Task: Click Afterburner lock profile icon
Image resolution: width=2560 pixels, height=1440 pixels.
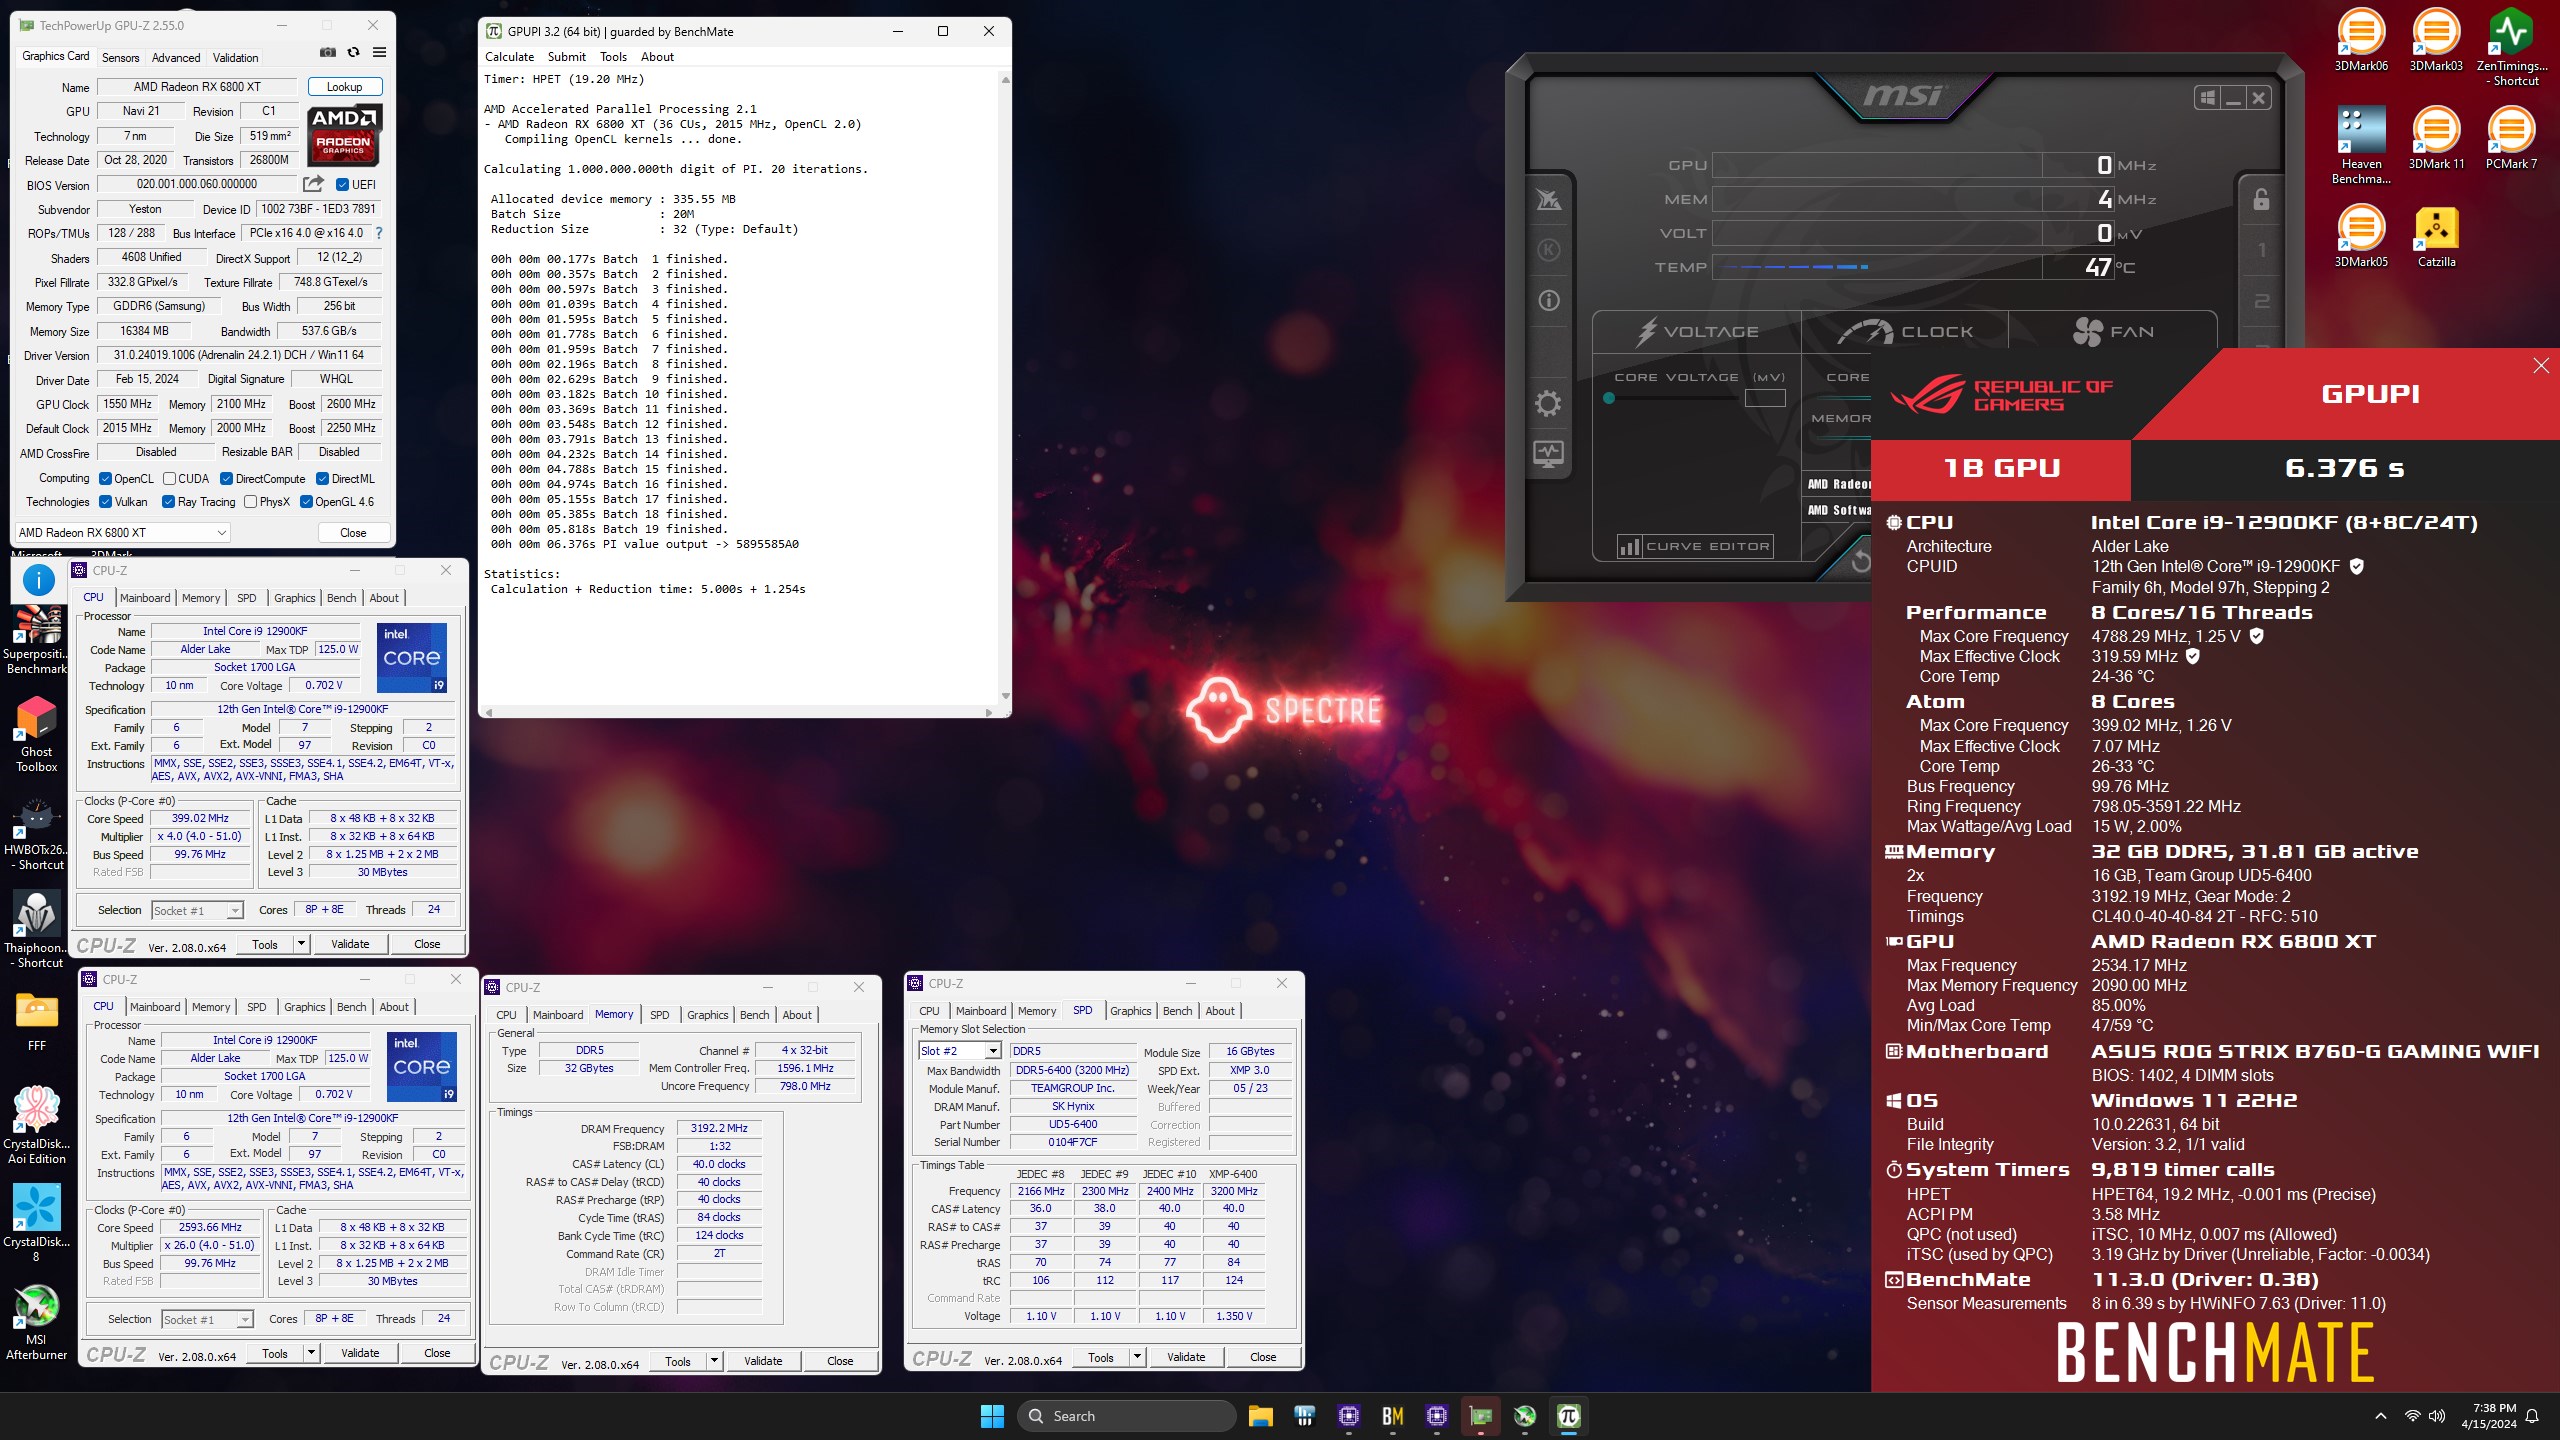Action: 2261,199
